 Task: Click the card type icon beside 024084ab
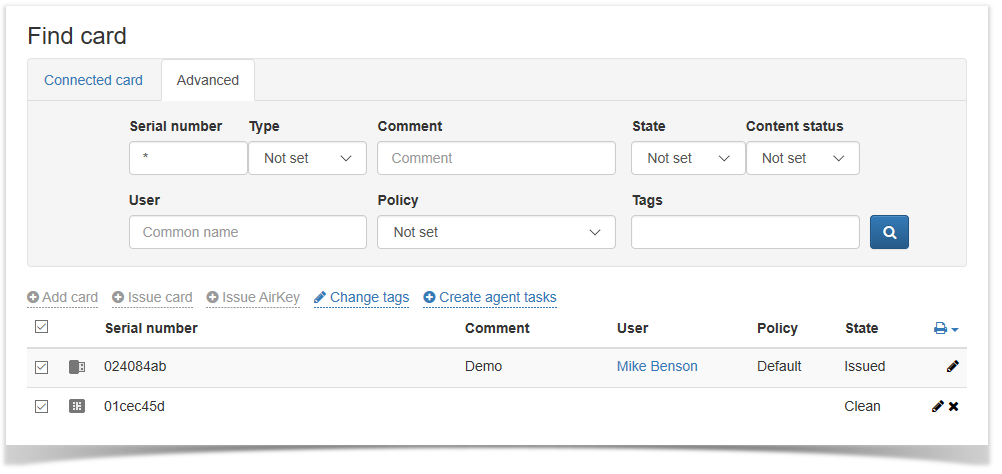(77, 367)
